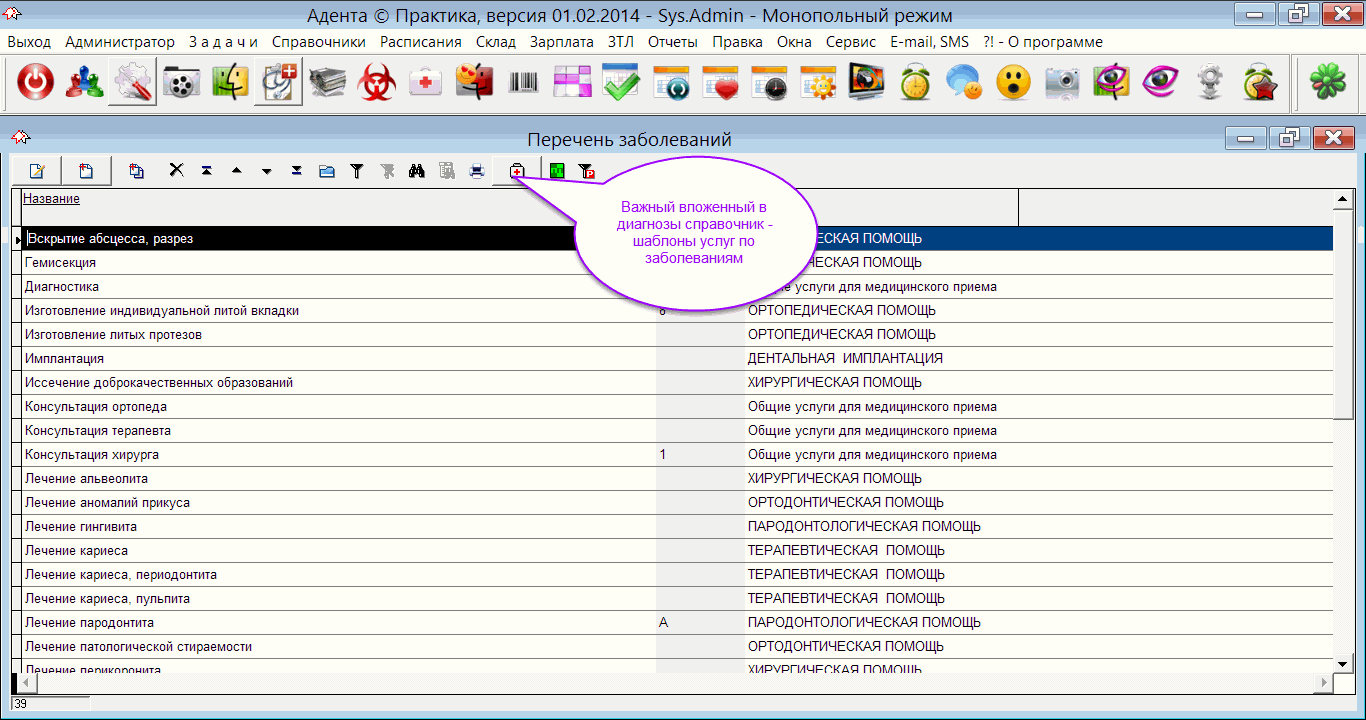Viewport: 1366px width, 720px height.
Task: Open the Отчеты menu
Action: click(x=673, y=42)
